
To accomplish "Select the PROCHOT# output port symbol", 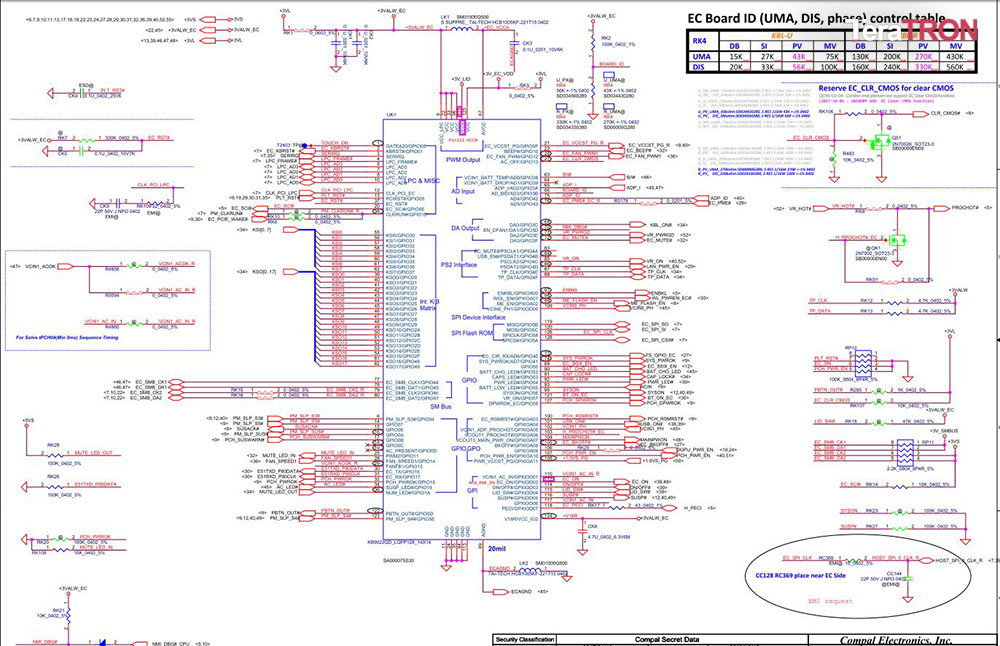I will pyautogui.click(x=941, y=208).
